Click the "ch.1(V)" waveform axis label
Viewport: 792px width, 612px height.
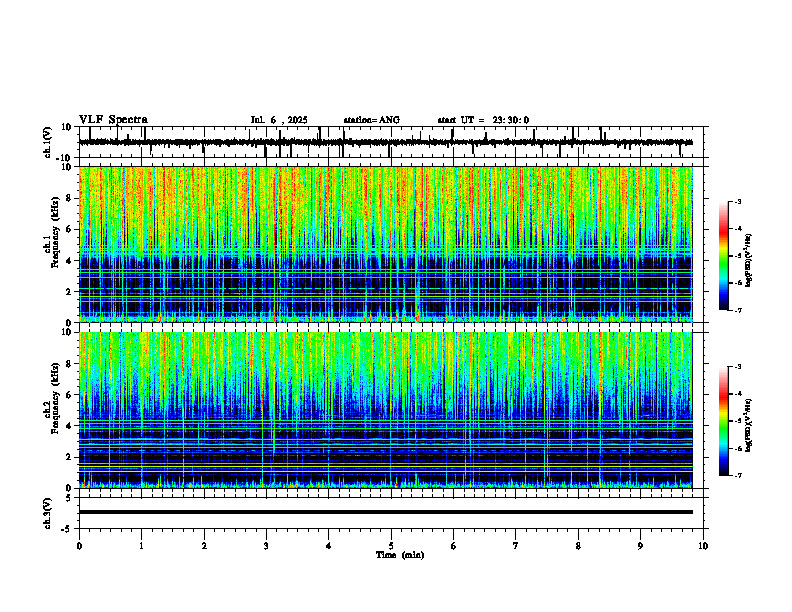pos(47,142)
